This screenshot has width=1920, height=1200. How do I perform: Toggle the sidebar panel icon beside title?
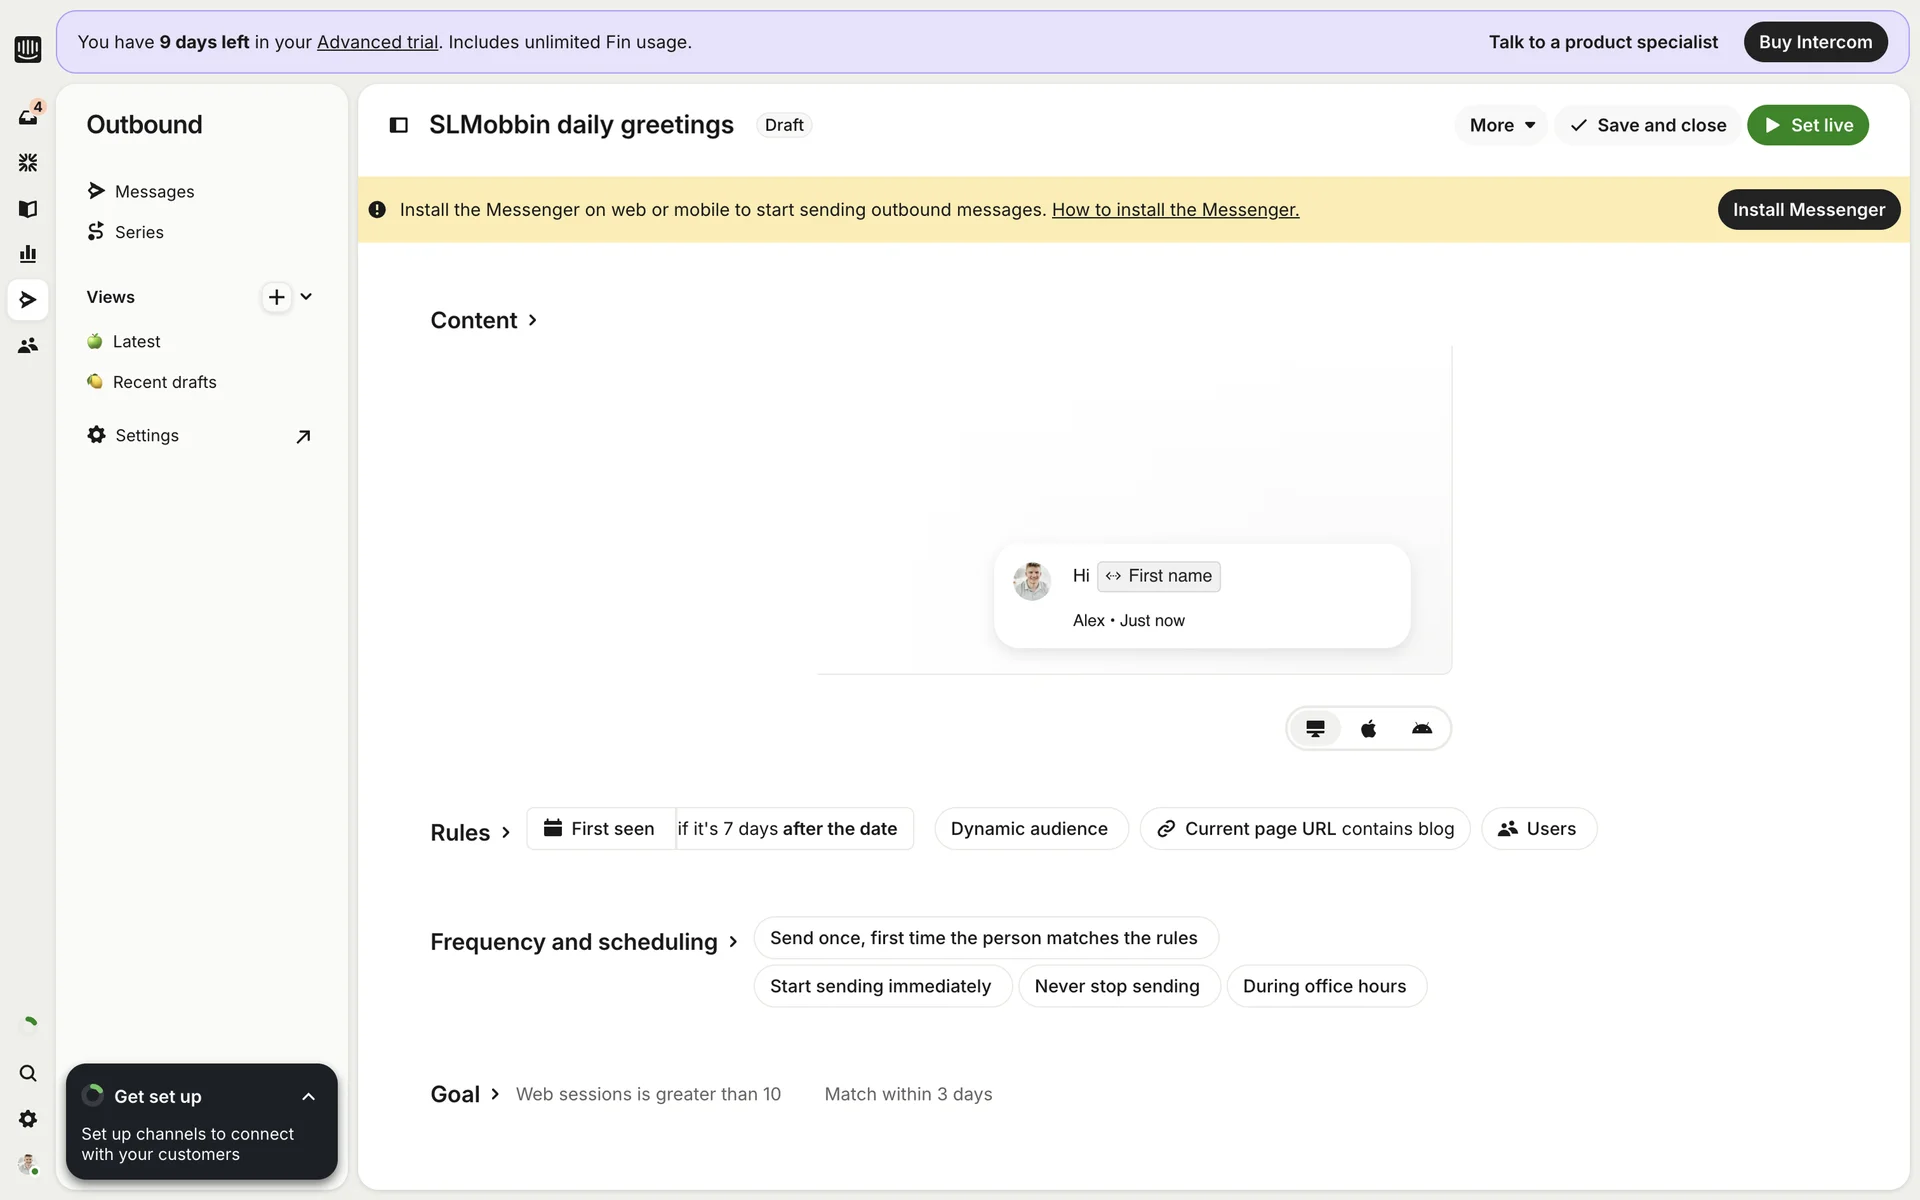(398, 125)
